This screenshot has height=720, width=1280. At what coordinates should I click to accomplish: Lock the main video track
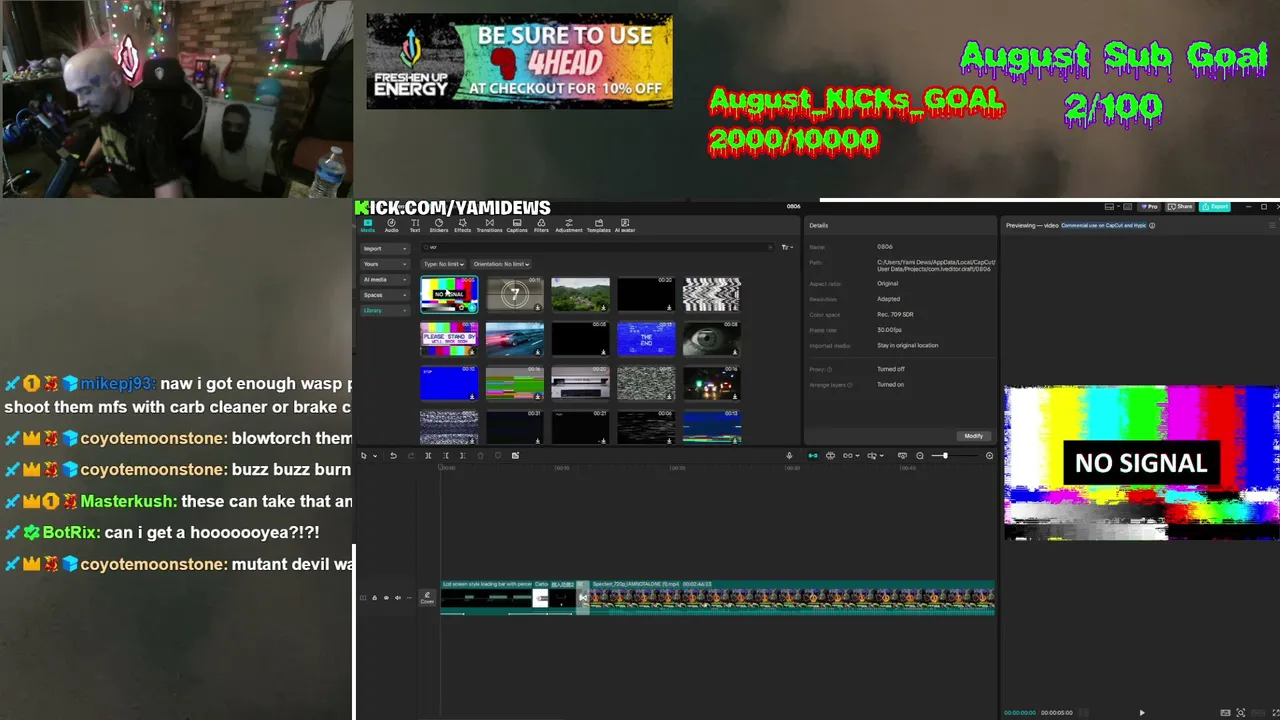point(374,598)
